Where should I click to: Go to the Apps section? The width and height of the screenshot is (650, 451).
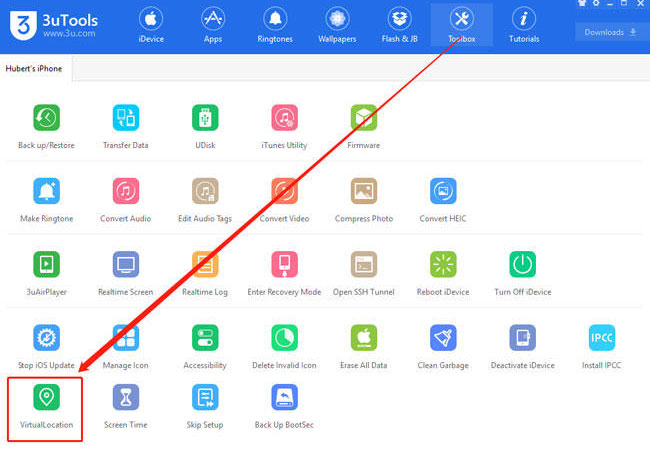[x=213, y=25]
